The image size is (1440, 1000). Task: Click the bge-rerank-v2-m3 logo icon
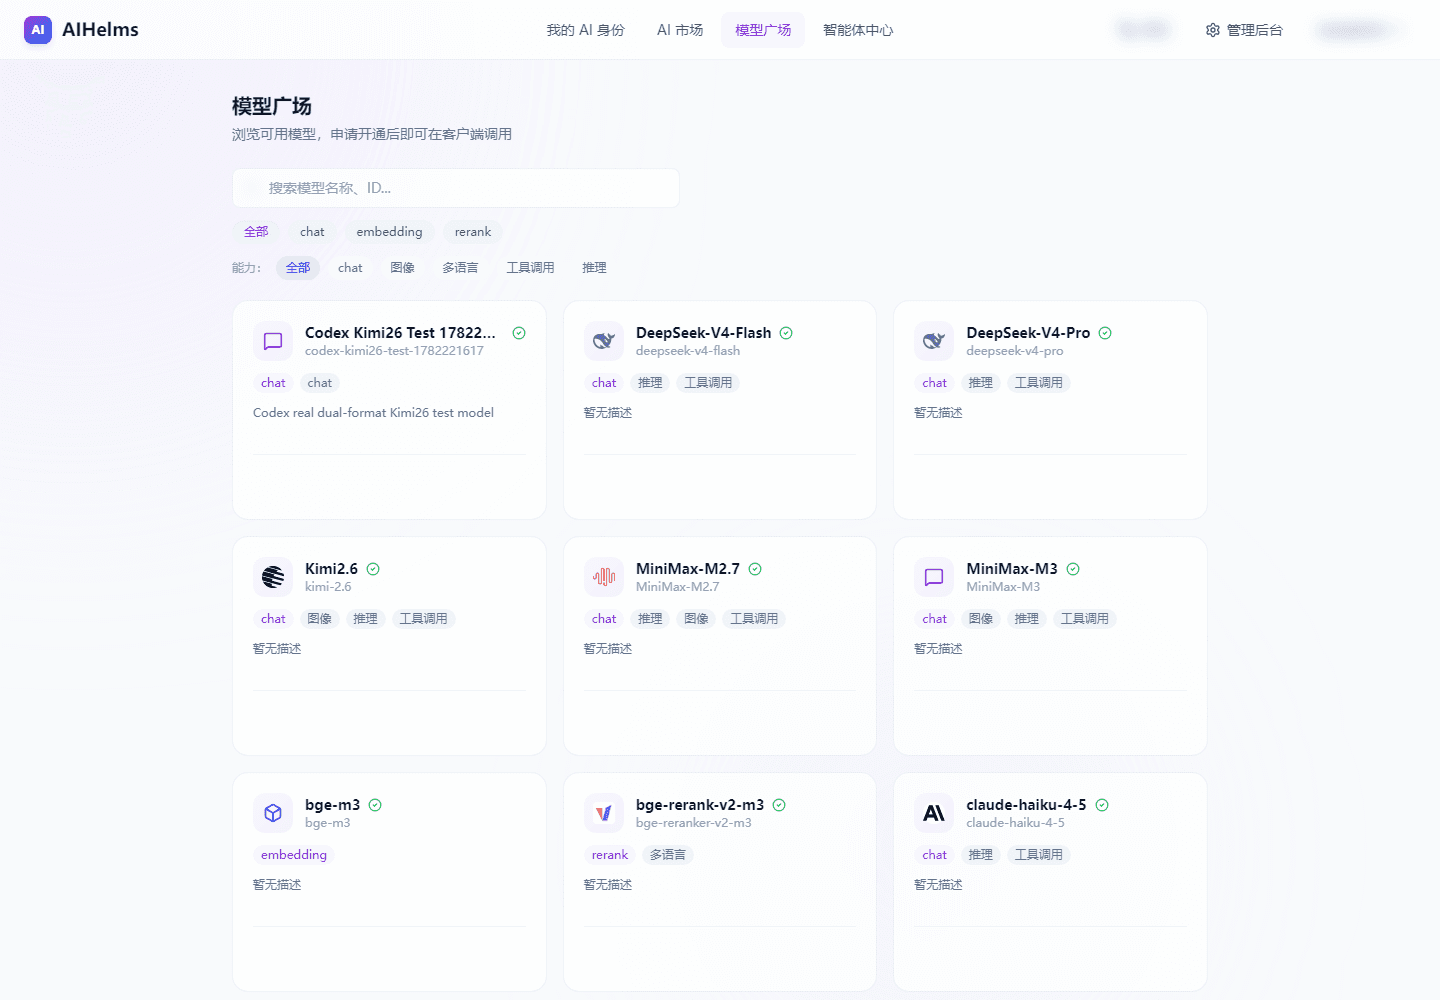coord(604,813)
